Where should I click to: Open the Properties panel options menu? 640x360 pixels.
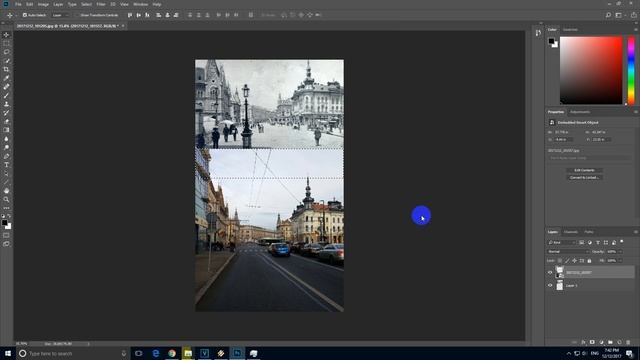coord(636,111)
